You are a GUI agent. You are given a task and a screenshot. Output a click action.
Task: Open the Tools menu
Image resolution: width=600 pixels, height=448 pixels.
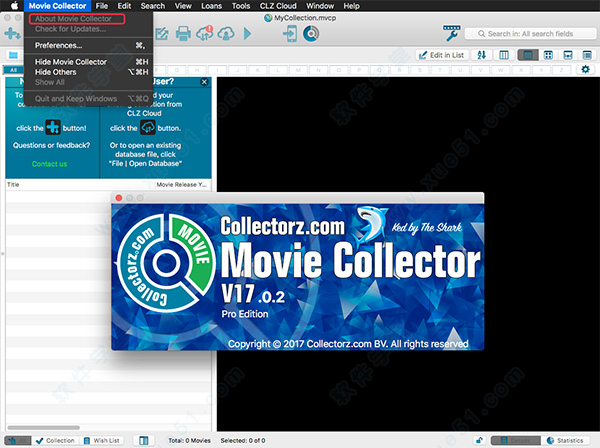[241, 6]
